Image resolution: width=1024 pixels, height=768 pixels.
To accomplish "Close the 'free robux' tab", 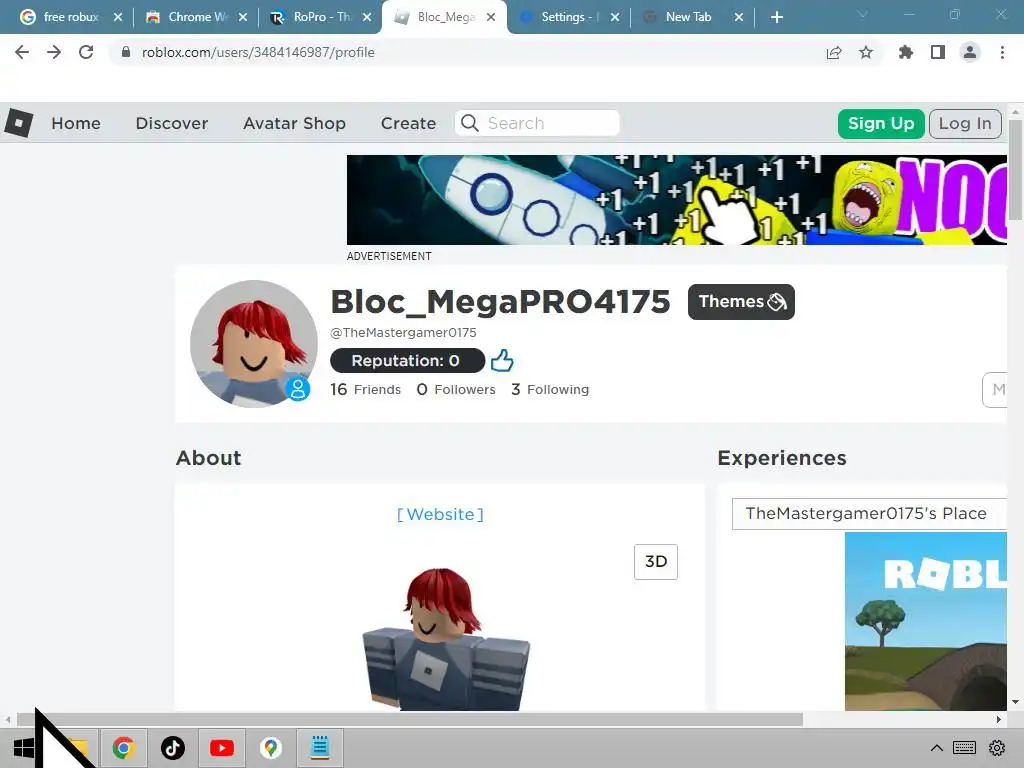I will [x=118, y=17].
